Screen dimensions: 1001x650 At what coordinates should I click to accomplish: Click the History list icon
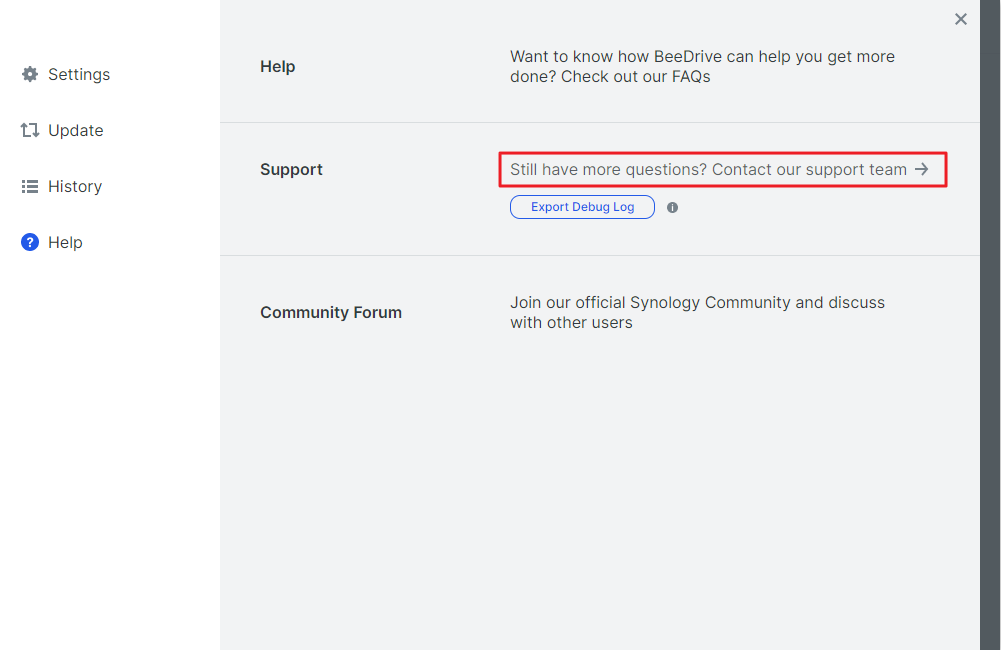[x=30, y=187]
